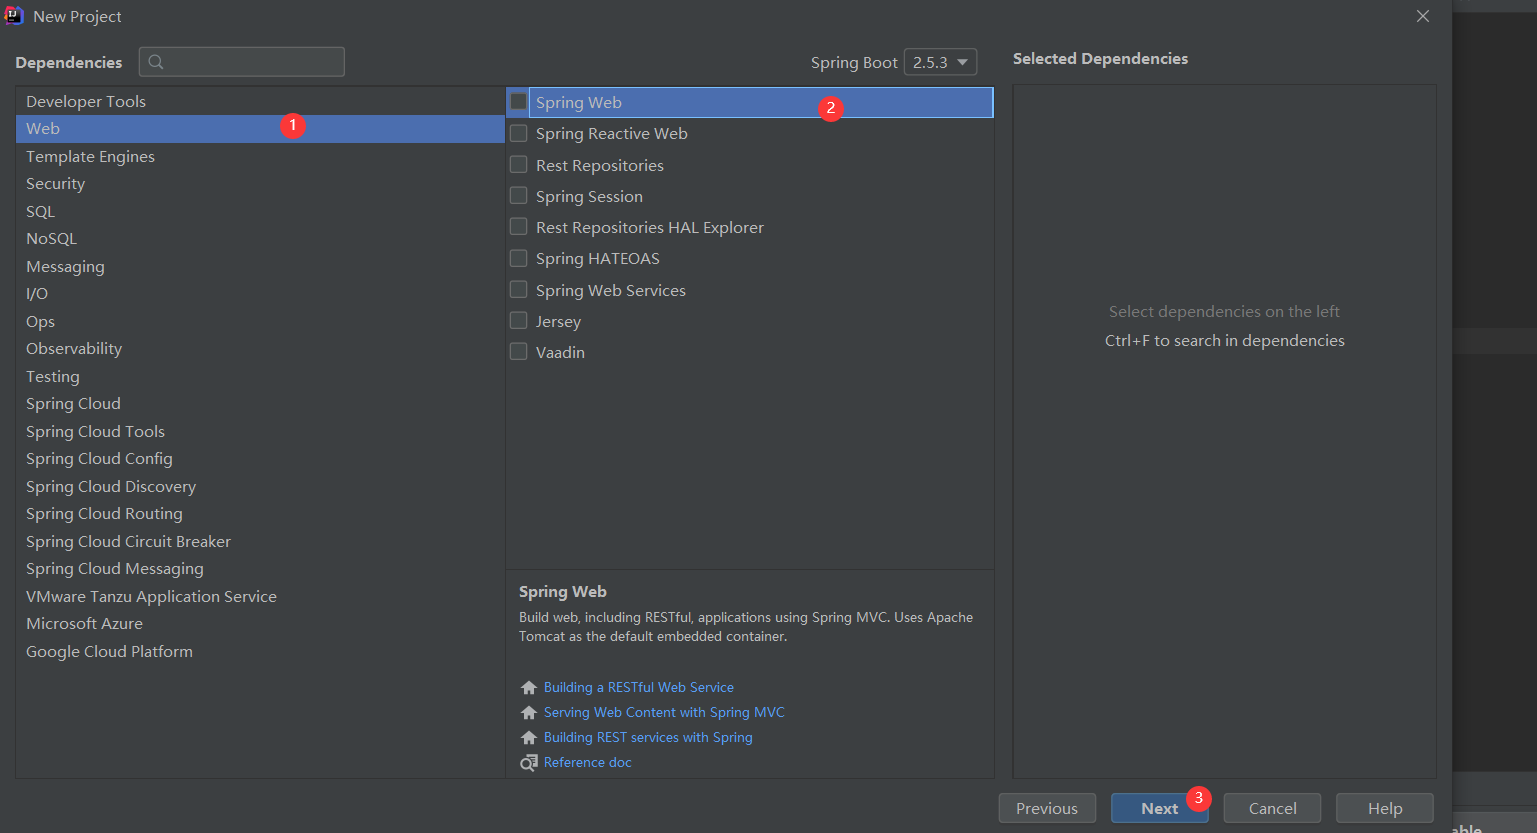Tick the Rest Repositories checkbox

[518, 164]
